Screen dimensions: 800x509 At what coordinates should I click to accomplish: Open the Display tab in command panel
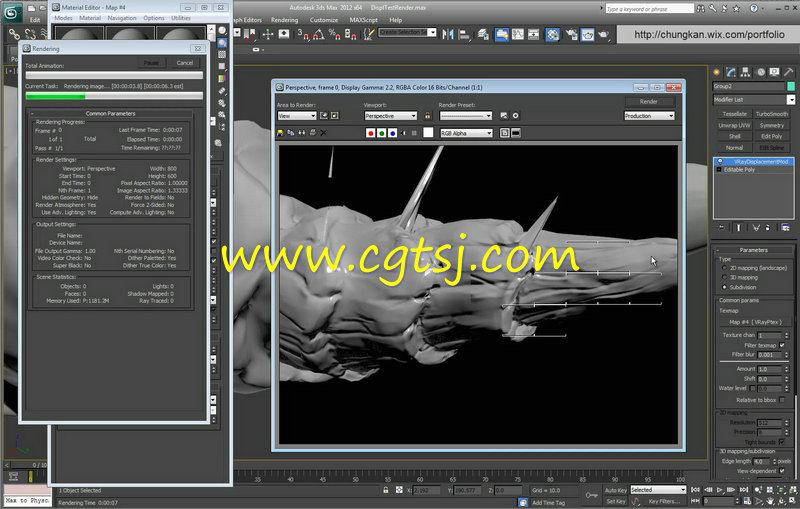pos(774,72)
